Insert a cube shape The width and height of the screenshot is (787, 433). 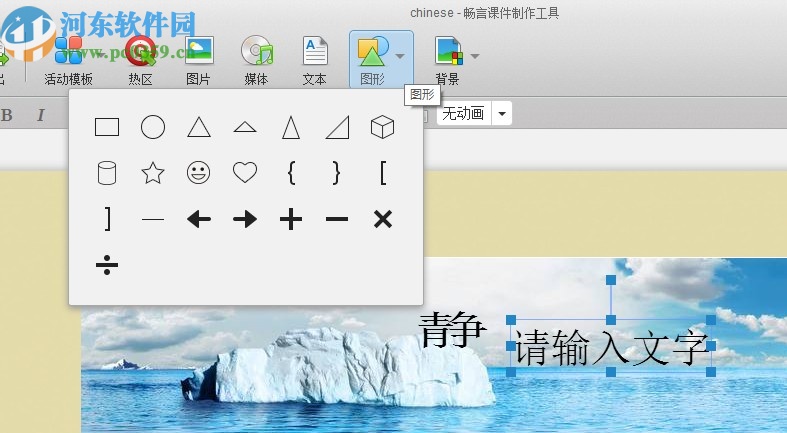click(382, 127)
